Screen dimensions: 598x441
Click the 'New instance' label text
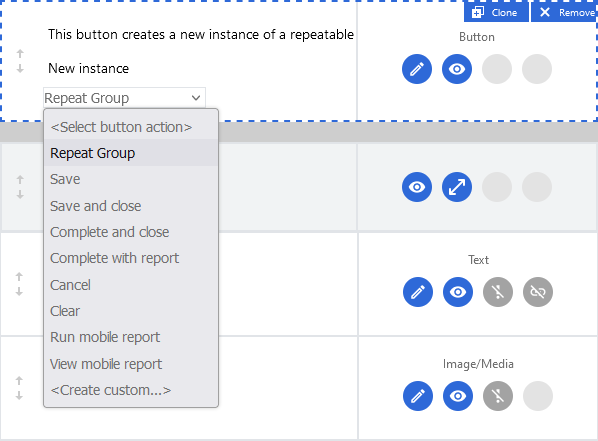(x=88, y=69)
